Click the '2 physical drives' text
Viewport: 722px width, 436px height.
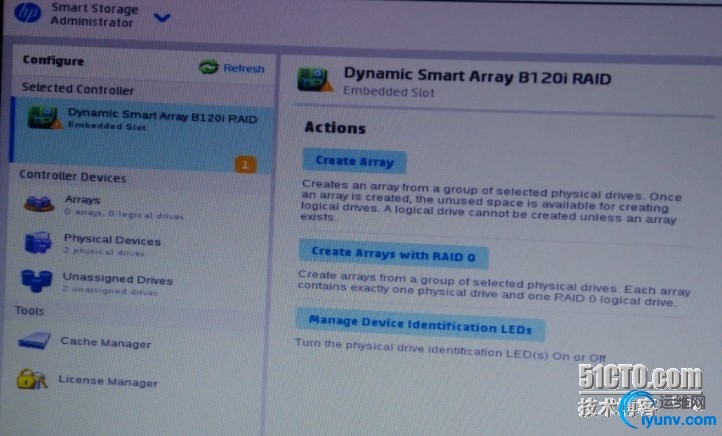point(104,252)
